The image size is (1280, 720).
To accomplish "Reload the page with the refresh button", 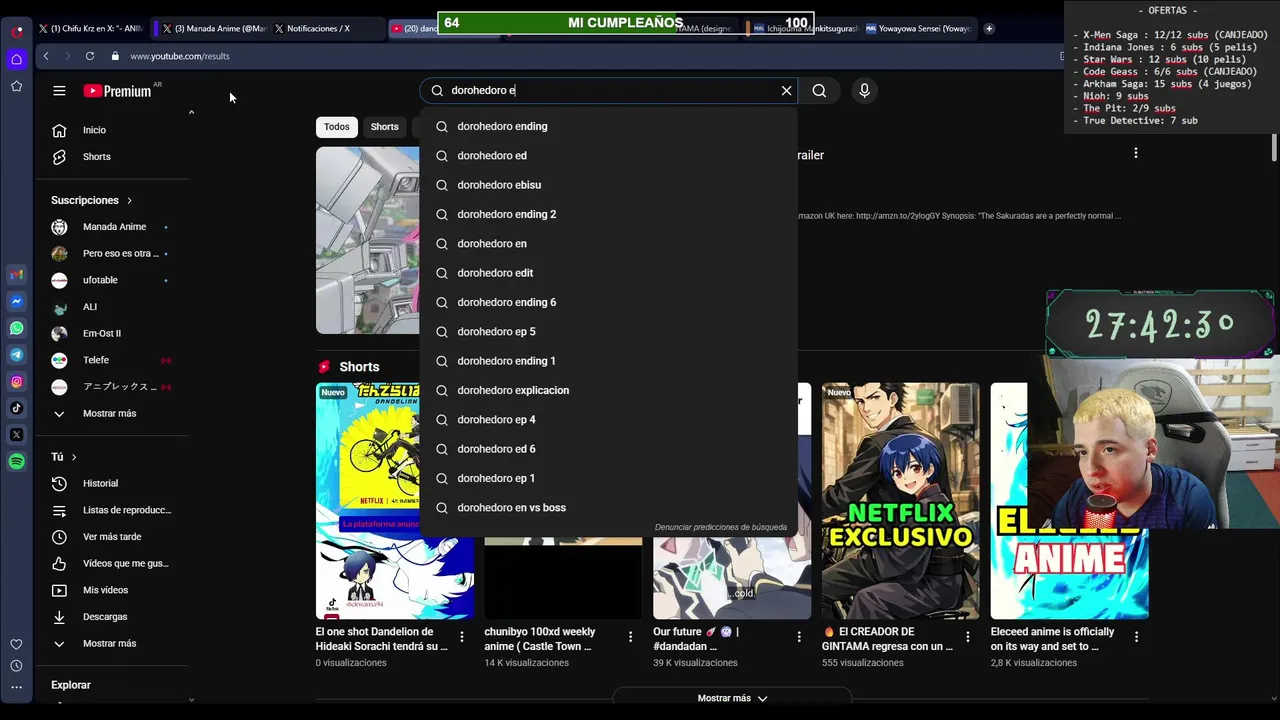I will click(x=90, y=56).
